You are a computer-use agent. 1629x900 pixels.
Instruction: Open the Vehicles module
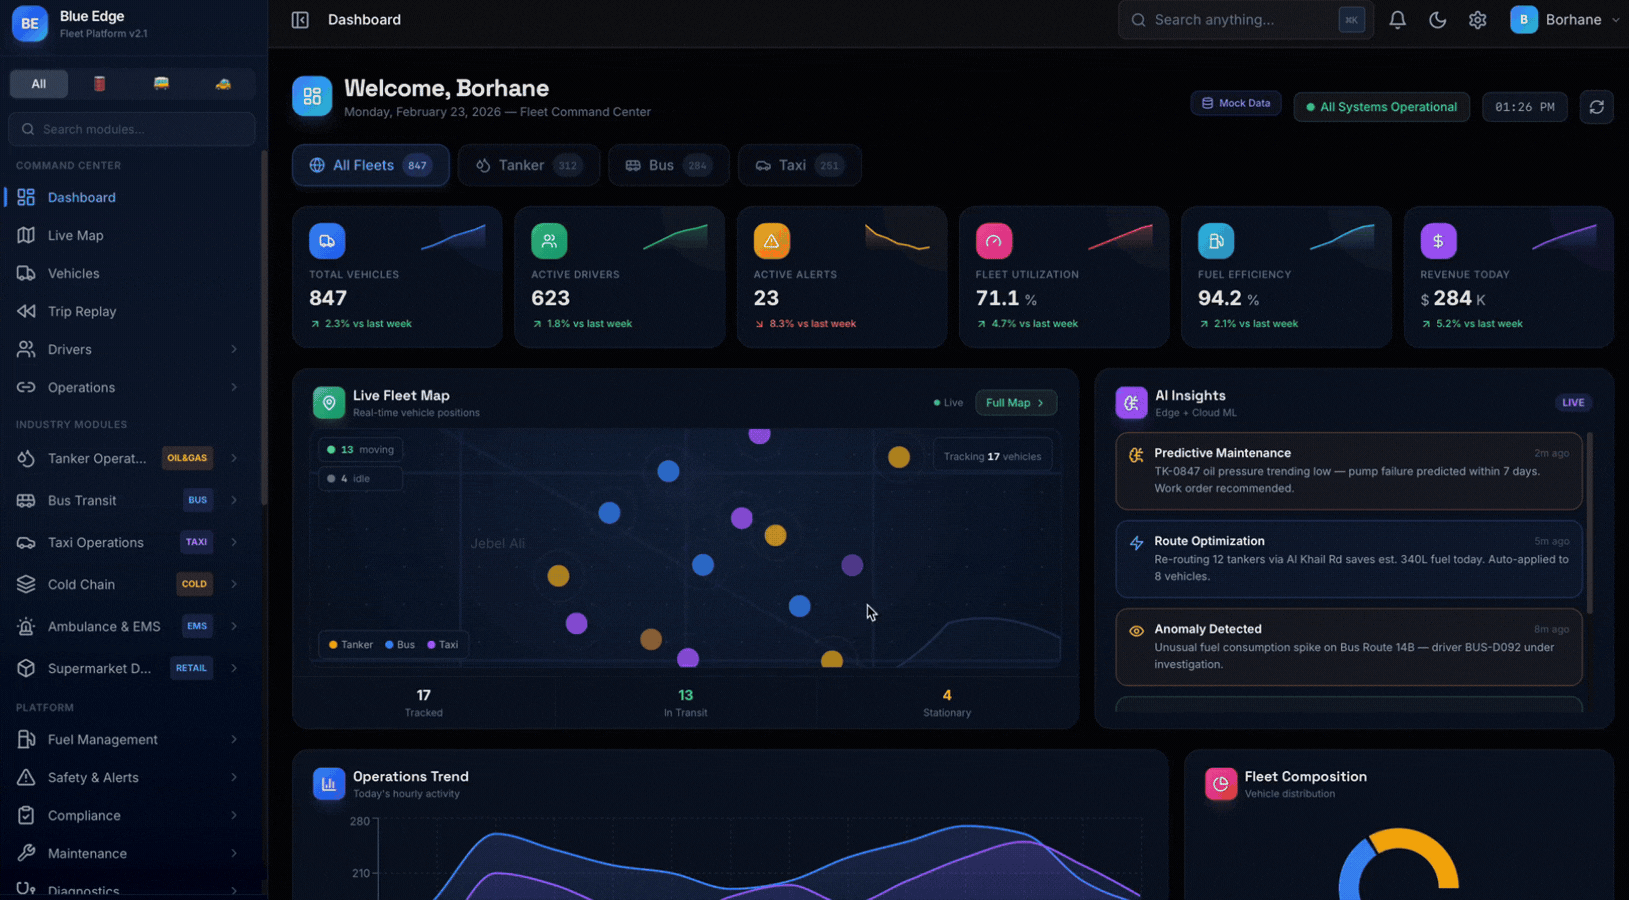pos(74,273)
